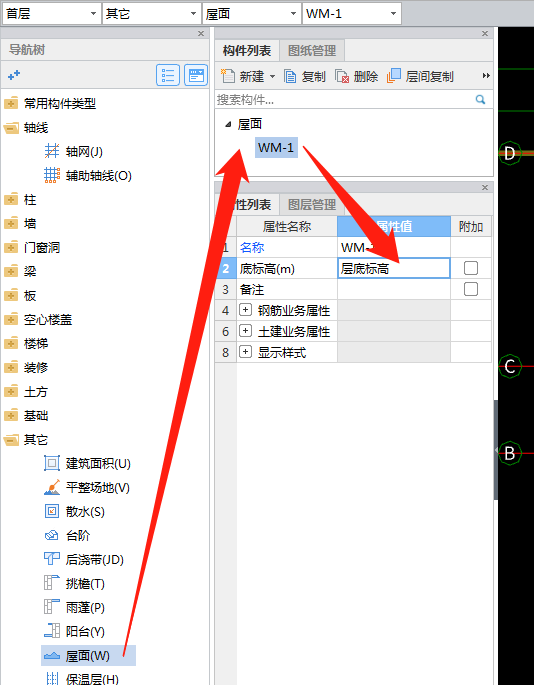
Task: Select 辅助轴线(O) auxiliary axis item
Action: point(88,176)
